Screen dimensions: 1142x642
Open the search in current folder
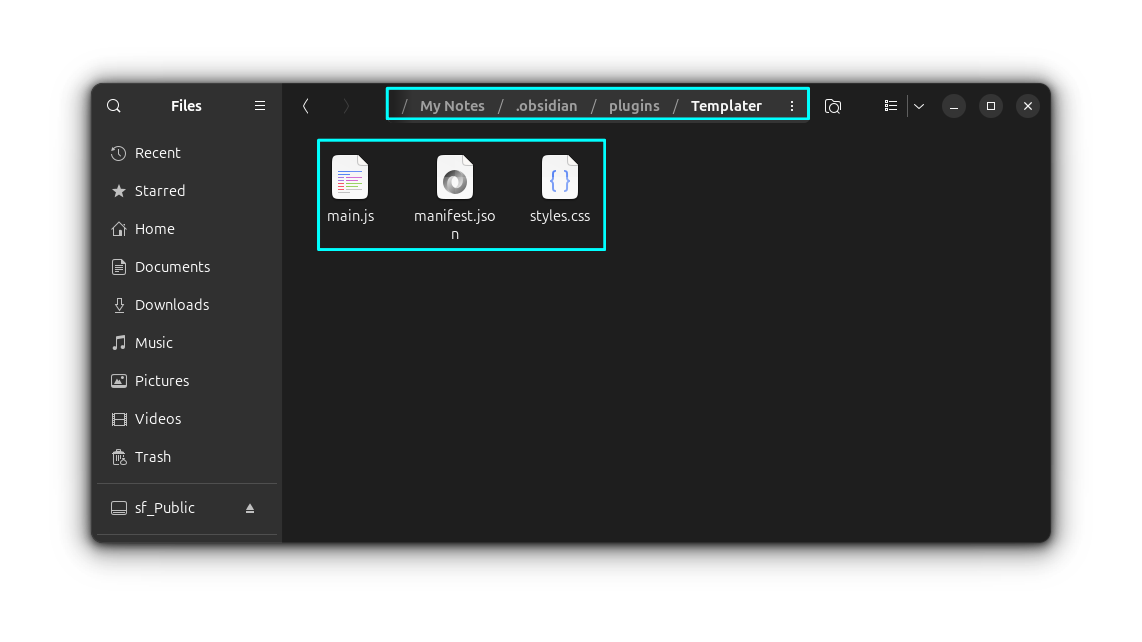point(833,105)
